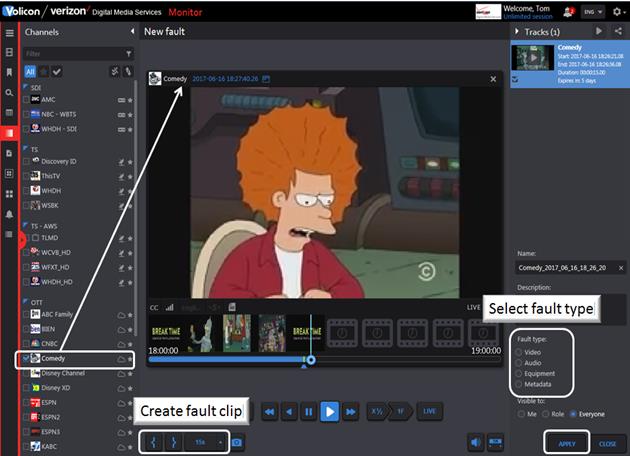Collapse the SDI channel group

click(25, 87)
